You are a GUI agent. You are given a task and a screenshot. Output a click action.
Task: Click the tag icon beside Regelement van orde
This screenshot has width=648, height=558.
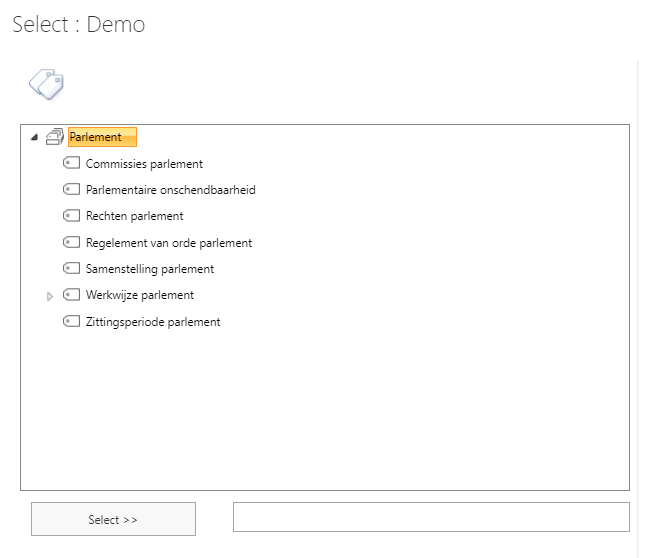[x=71, y=242]
